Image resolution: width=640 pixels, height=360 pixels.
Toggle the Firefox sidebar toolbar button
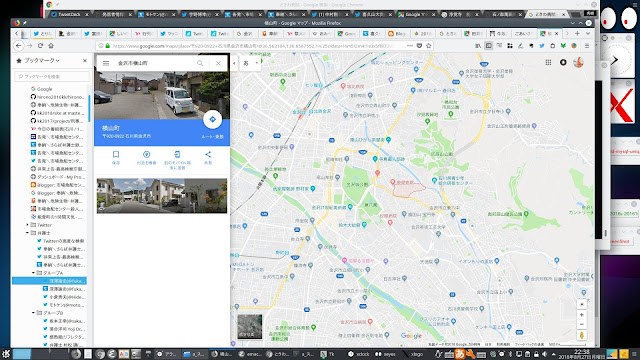tap(489, 46)
